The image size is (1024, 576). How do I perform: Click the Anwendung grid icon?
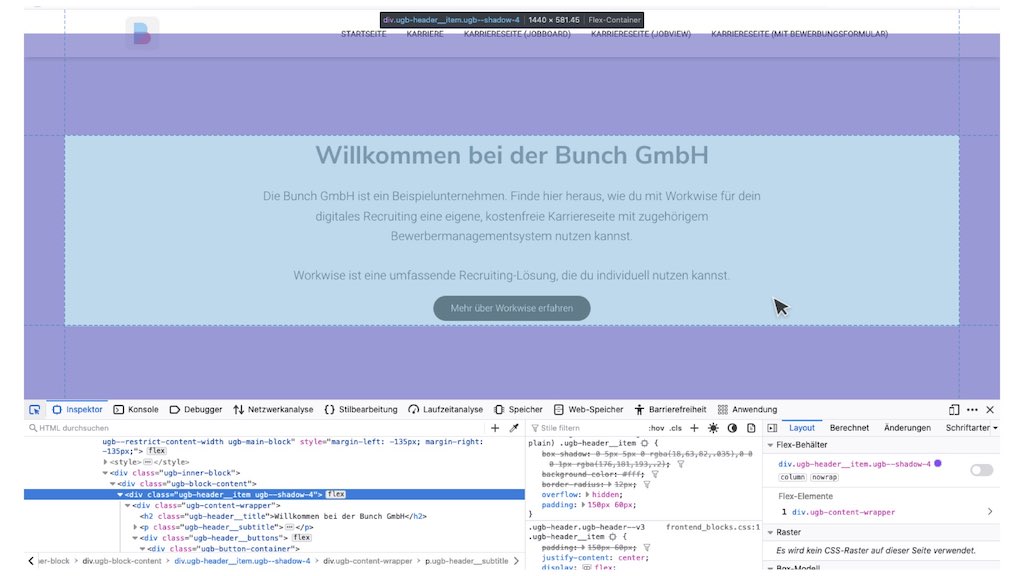pos(722,409)
